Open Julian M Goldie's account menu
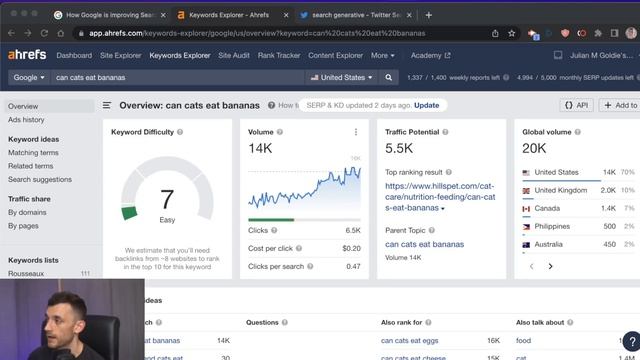The image size is (640, 360). tap(602, 55)
